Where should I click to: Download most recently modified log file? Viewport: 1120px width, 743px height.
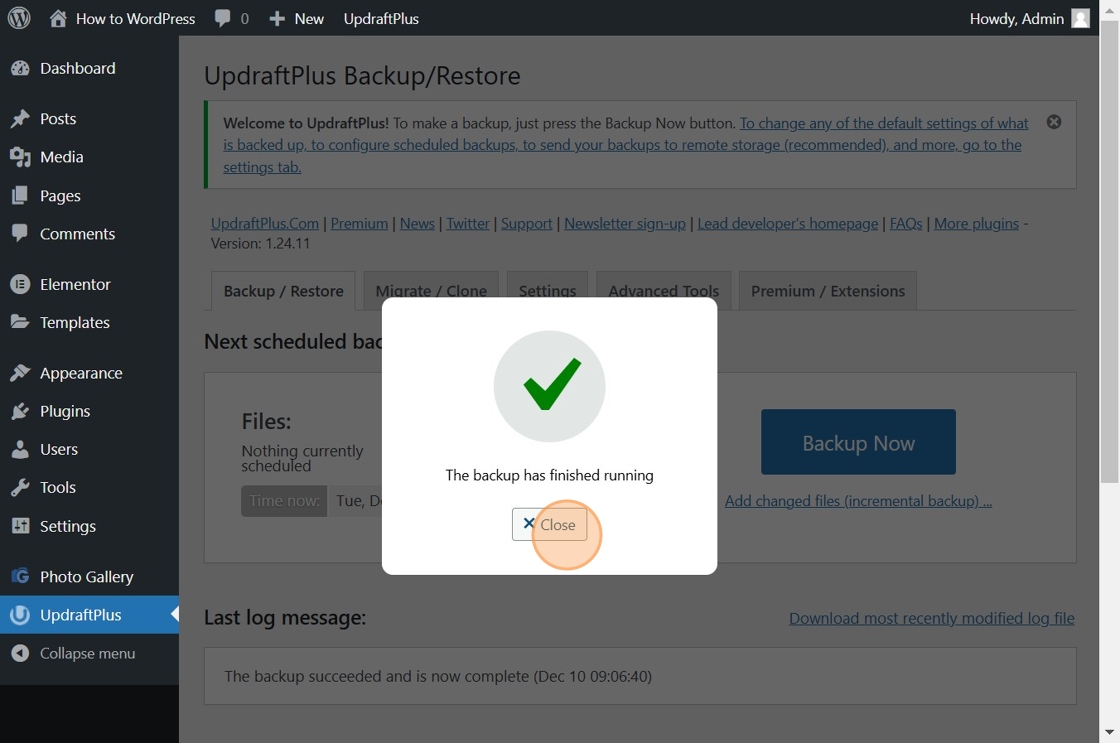point(931,618)
